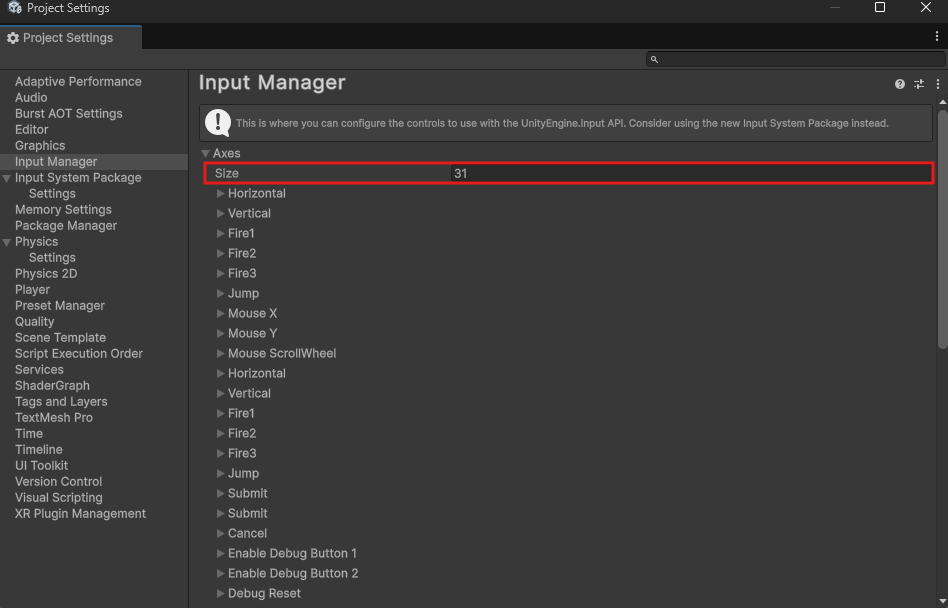Open the preset selector sliders icon

pos(919,84)
